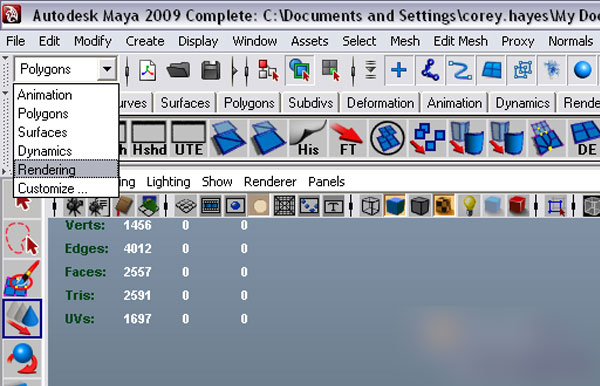Select the Lasso tool

coord(22,239)
